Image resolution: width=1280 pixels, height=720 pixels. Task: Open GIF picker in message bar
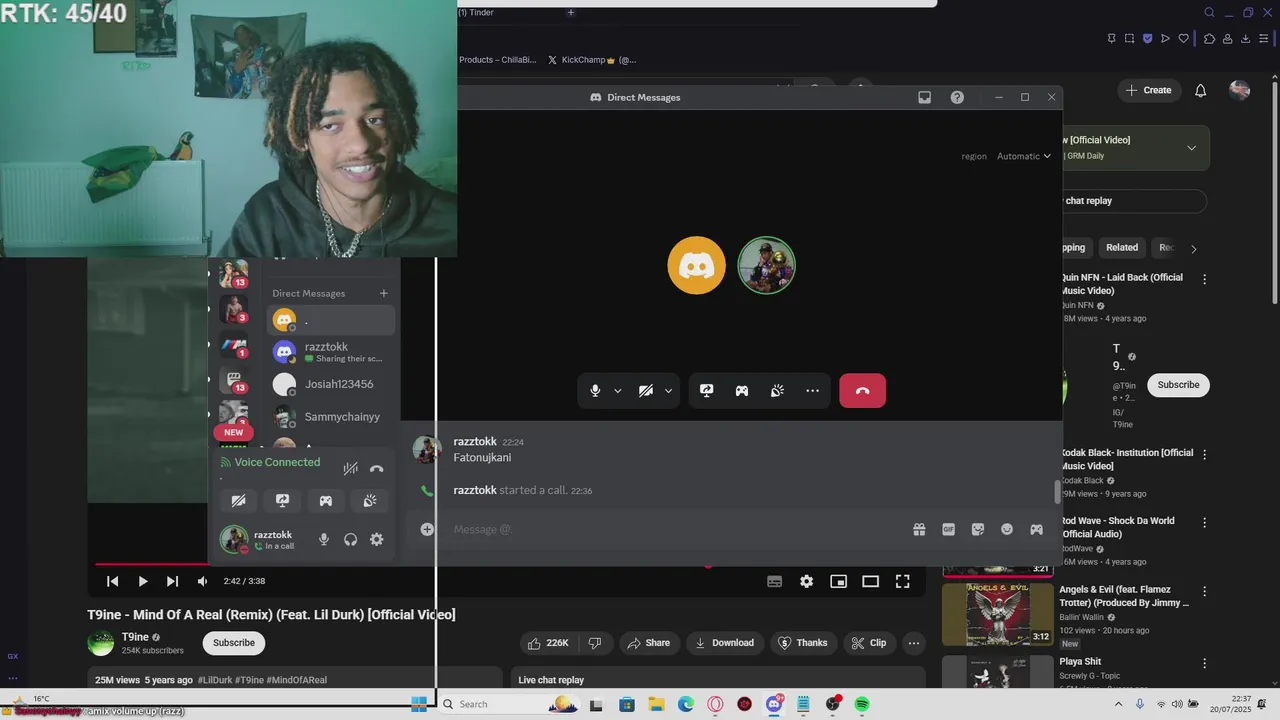click(x=948, y=529)
